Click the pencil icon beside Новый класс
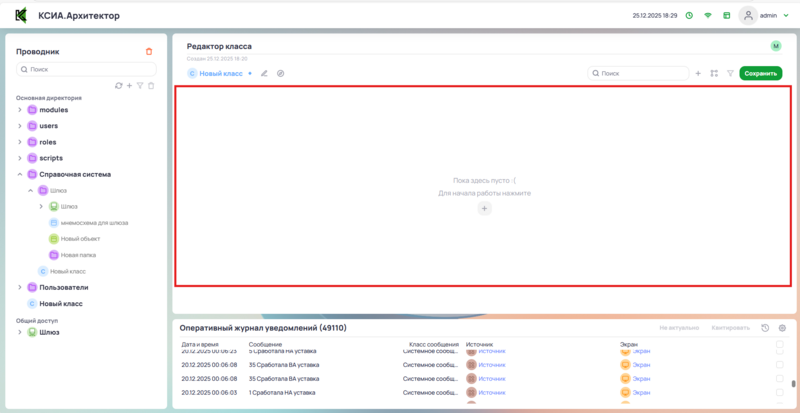This screenshot has height=413, width=800. (264, 73)
